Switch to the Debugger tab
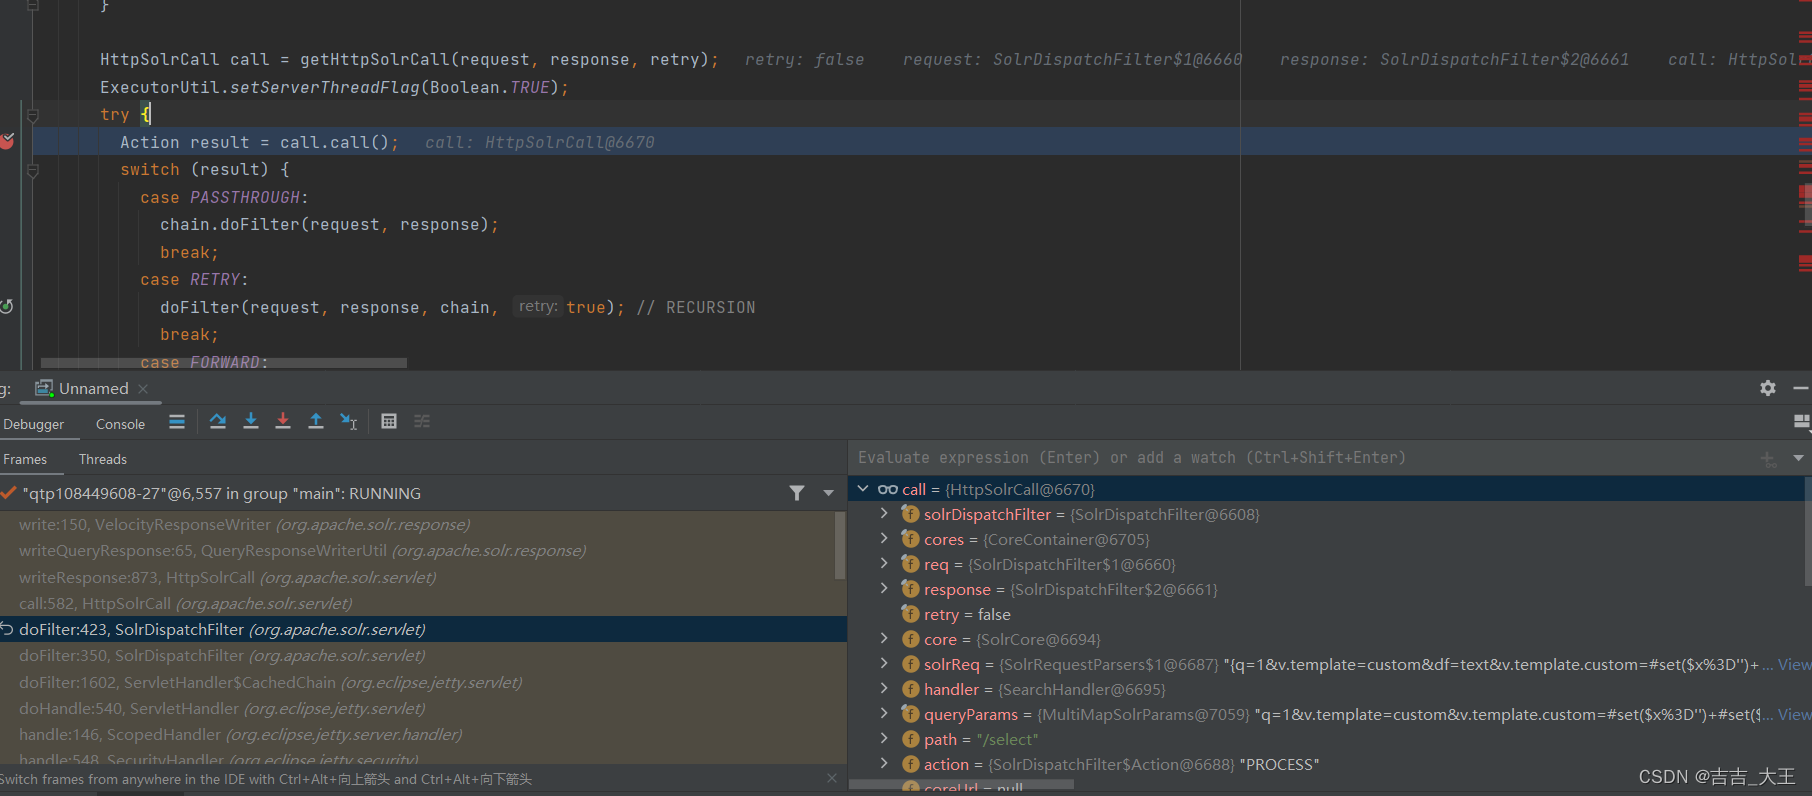1812x796 pixels. [x=33, y=424]
